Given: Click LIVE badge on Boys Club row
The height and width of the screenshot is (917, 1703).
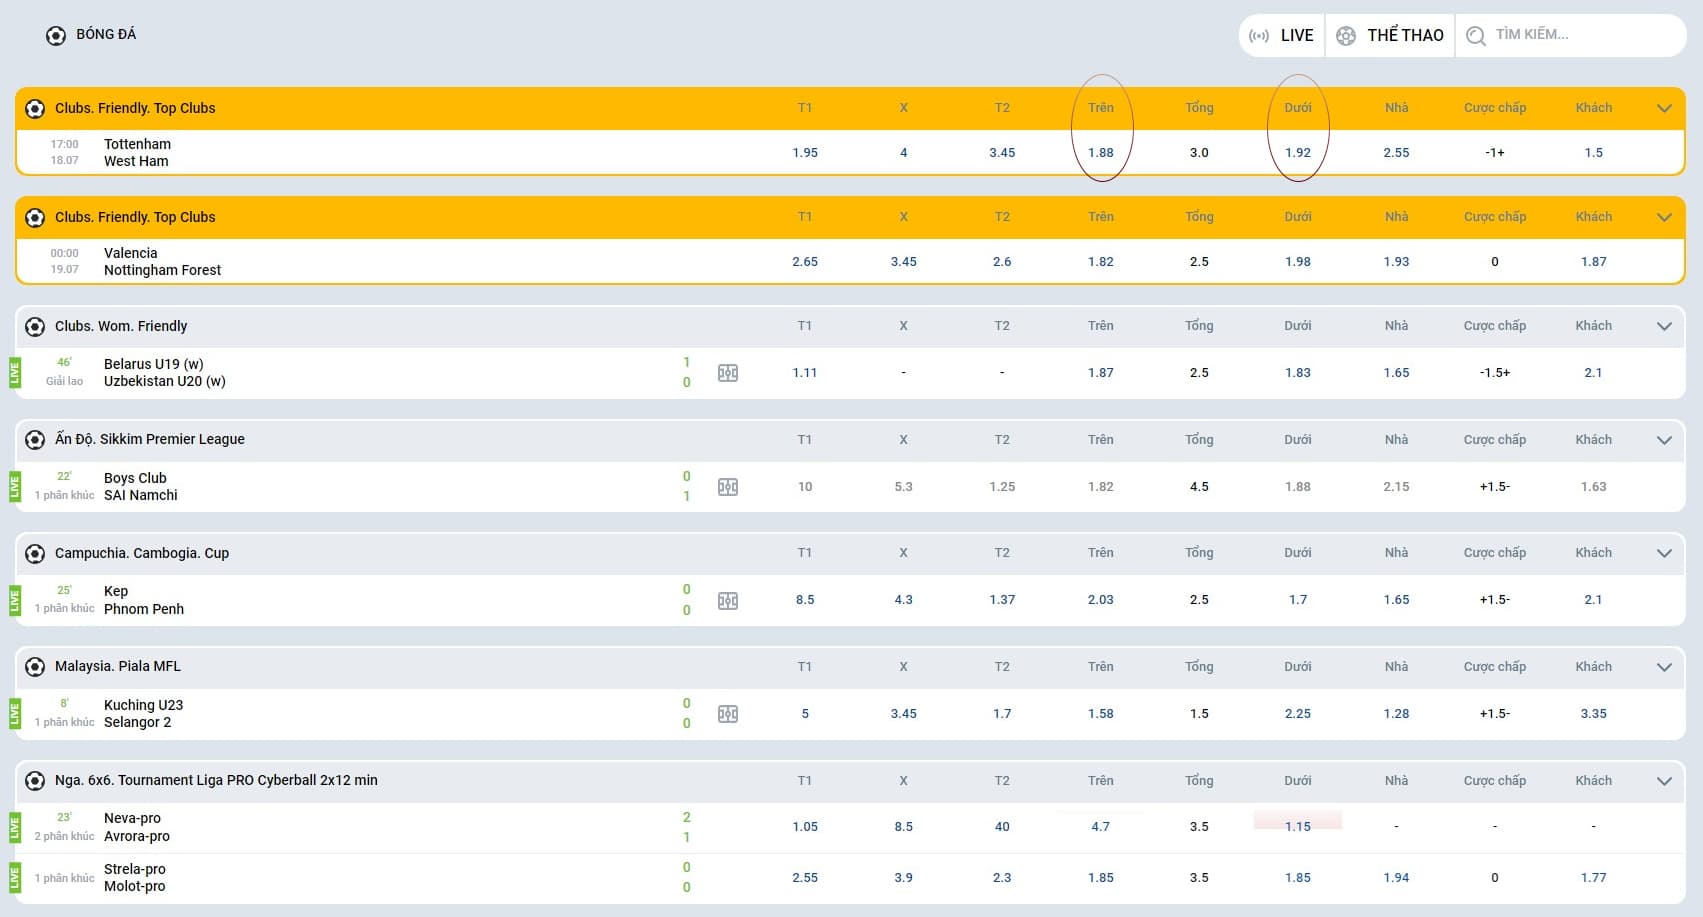Looking at the screenshot, I should (14, 487).
